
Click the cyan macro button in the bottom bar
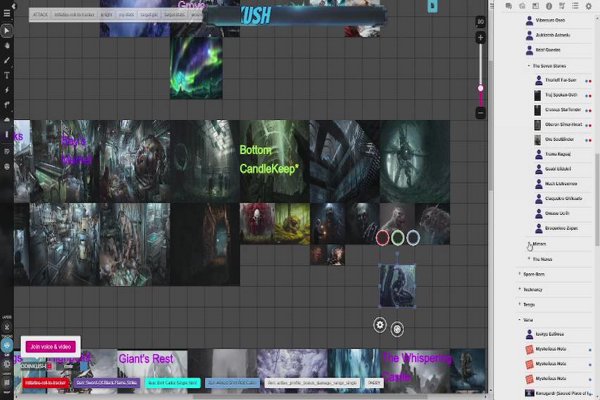click(x=173, y=383)
